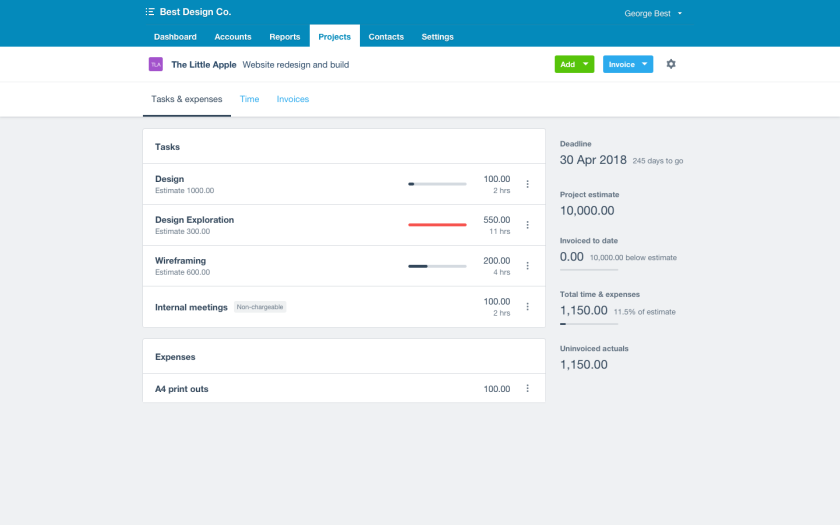Switch to the Invoices tab
This screenshot has width=840, height=525.
tap(292, 99)
